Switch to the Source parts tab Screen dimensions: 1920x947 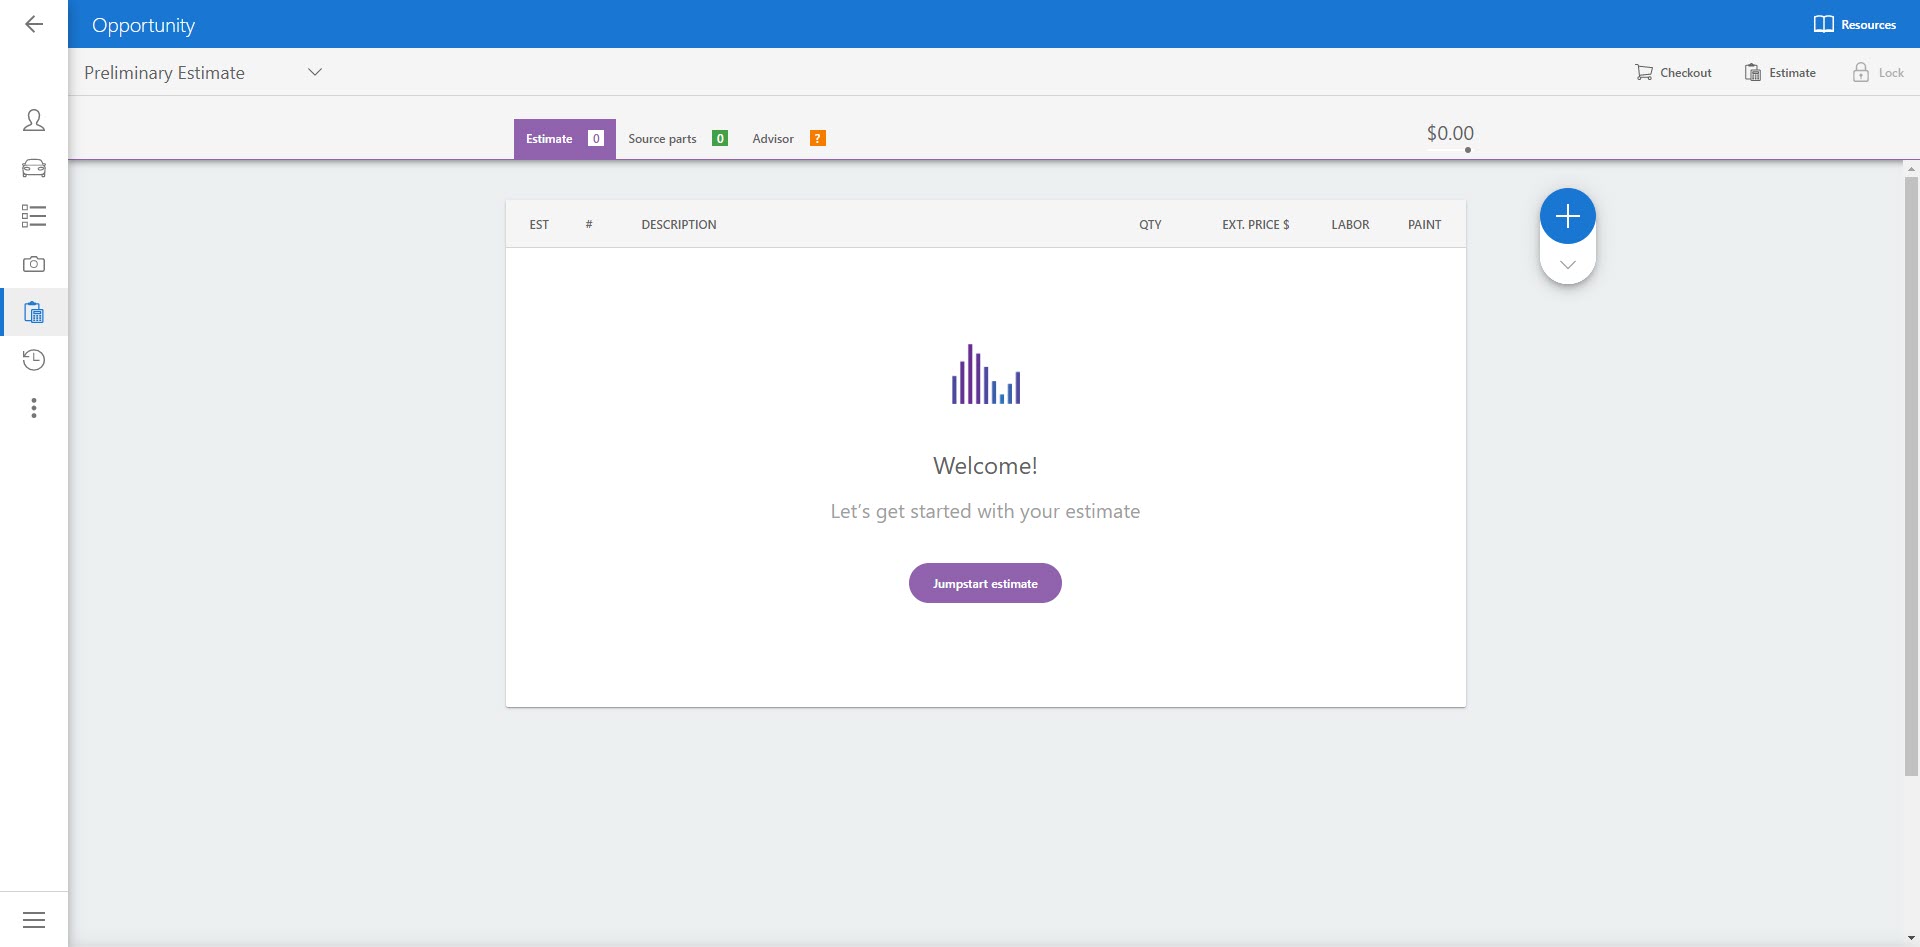676,139
